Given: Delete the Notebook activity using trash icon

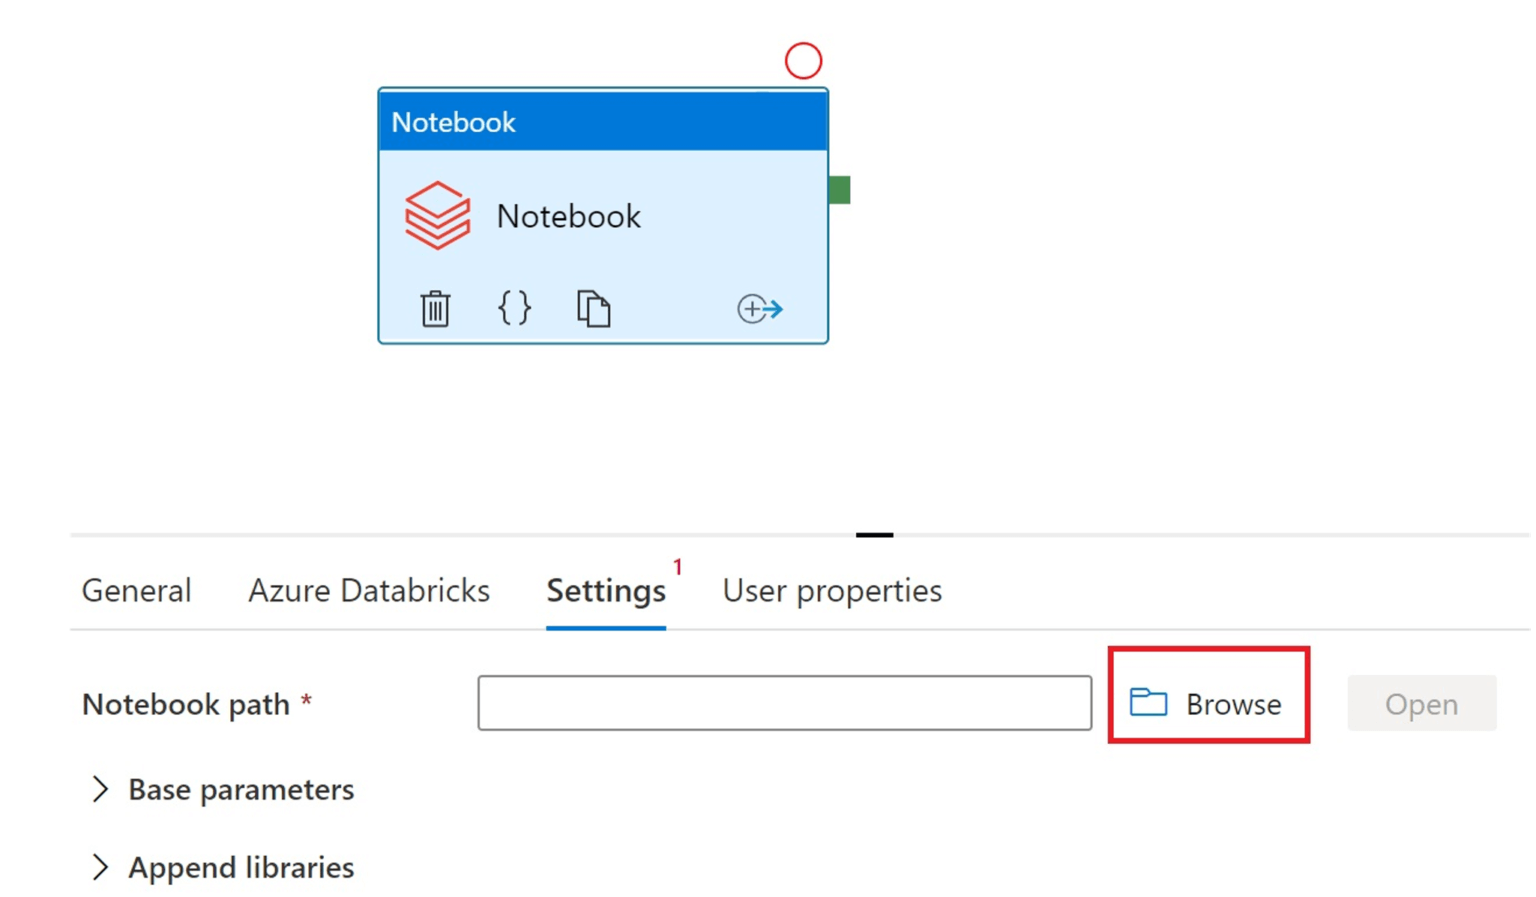Looking at the screenshot, I should 434,309.
